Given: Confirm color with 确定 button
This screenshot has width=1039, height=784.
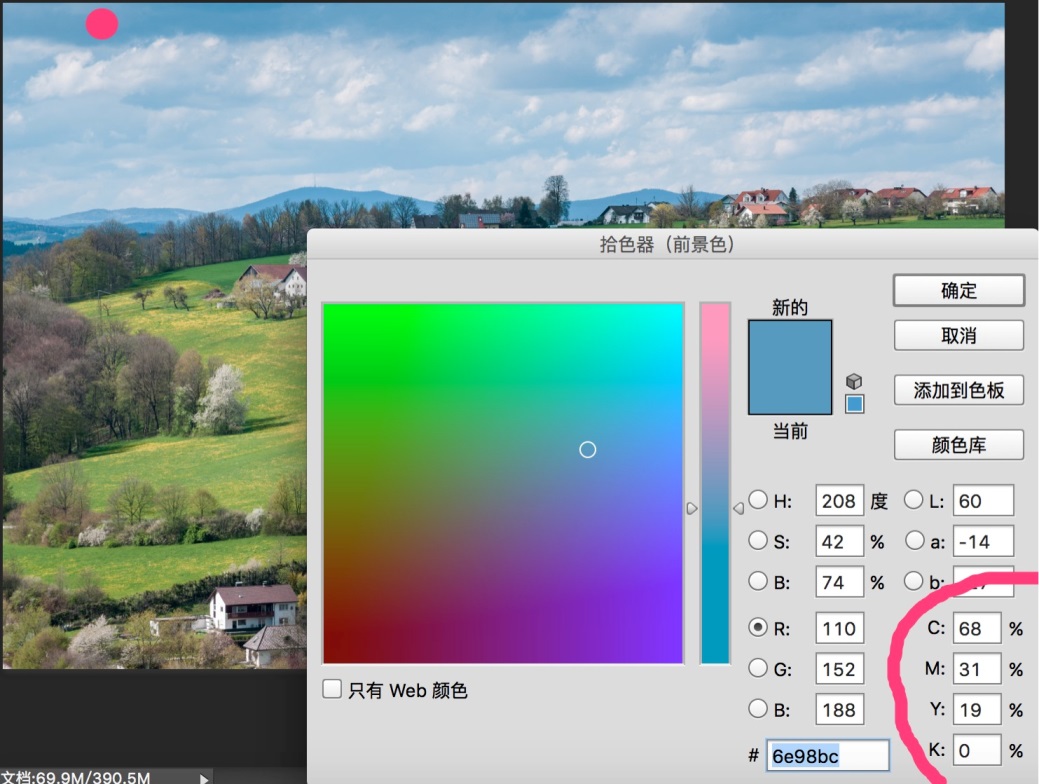Looking at the screenshot, I should click(x=959, y=290).
